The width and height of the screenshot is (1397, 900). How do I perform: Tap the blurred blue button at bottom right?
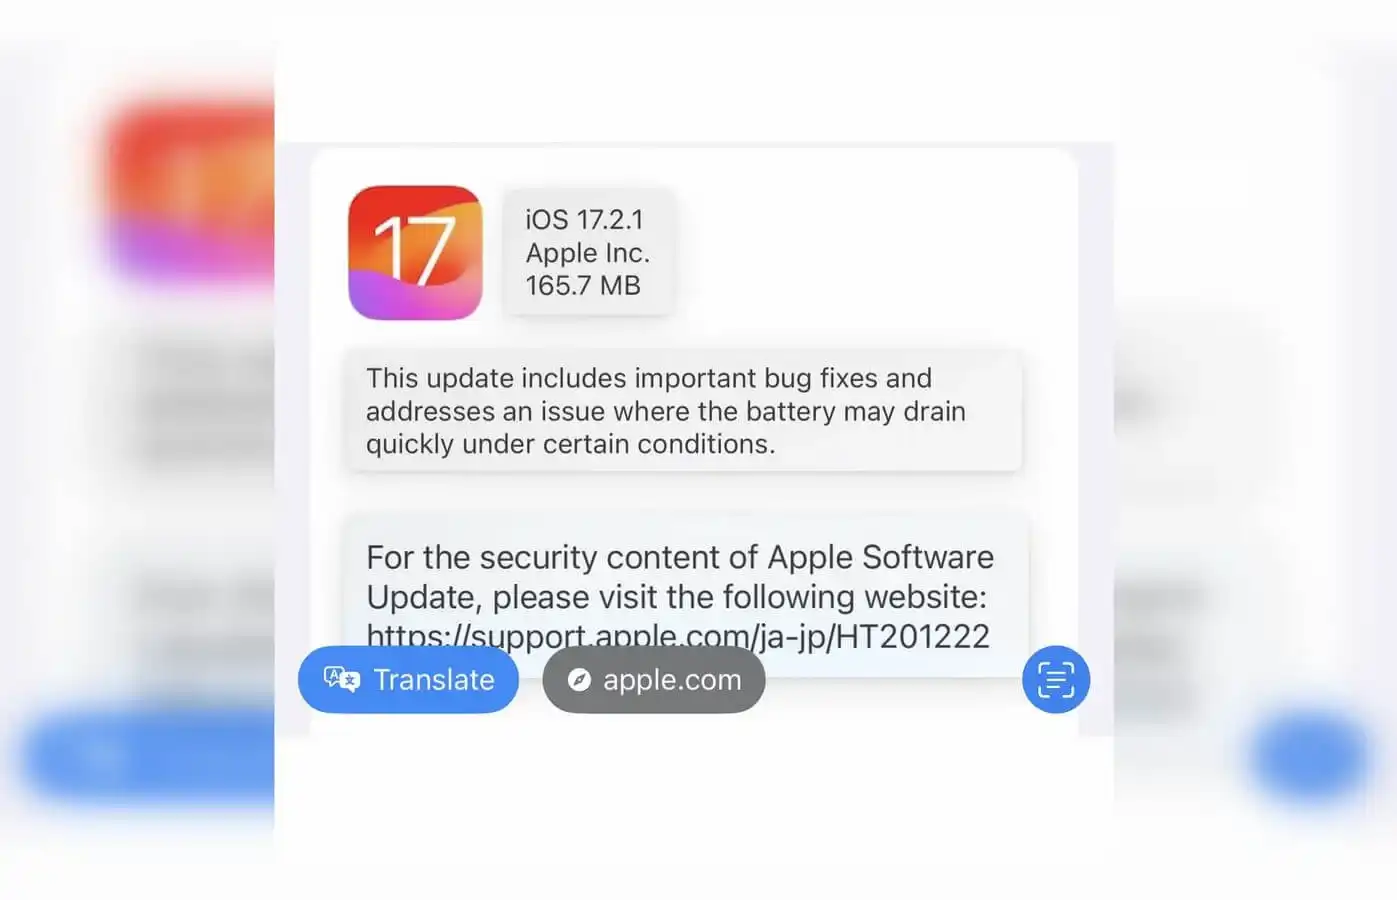(x=1310, y=756)
